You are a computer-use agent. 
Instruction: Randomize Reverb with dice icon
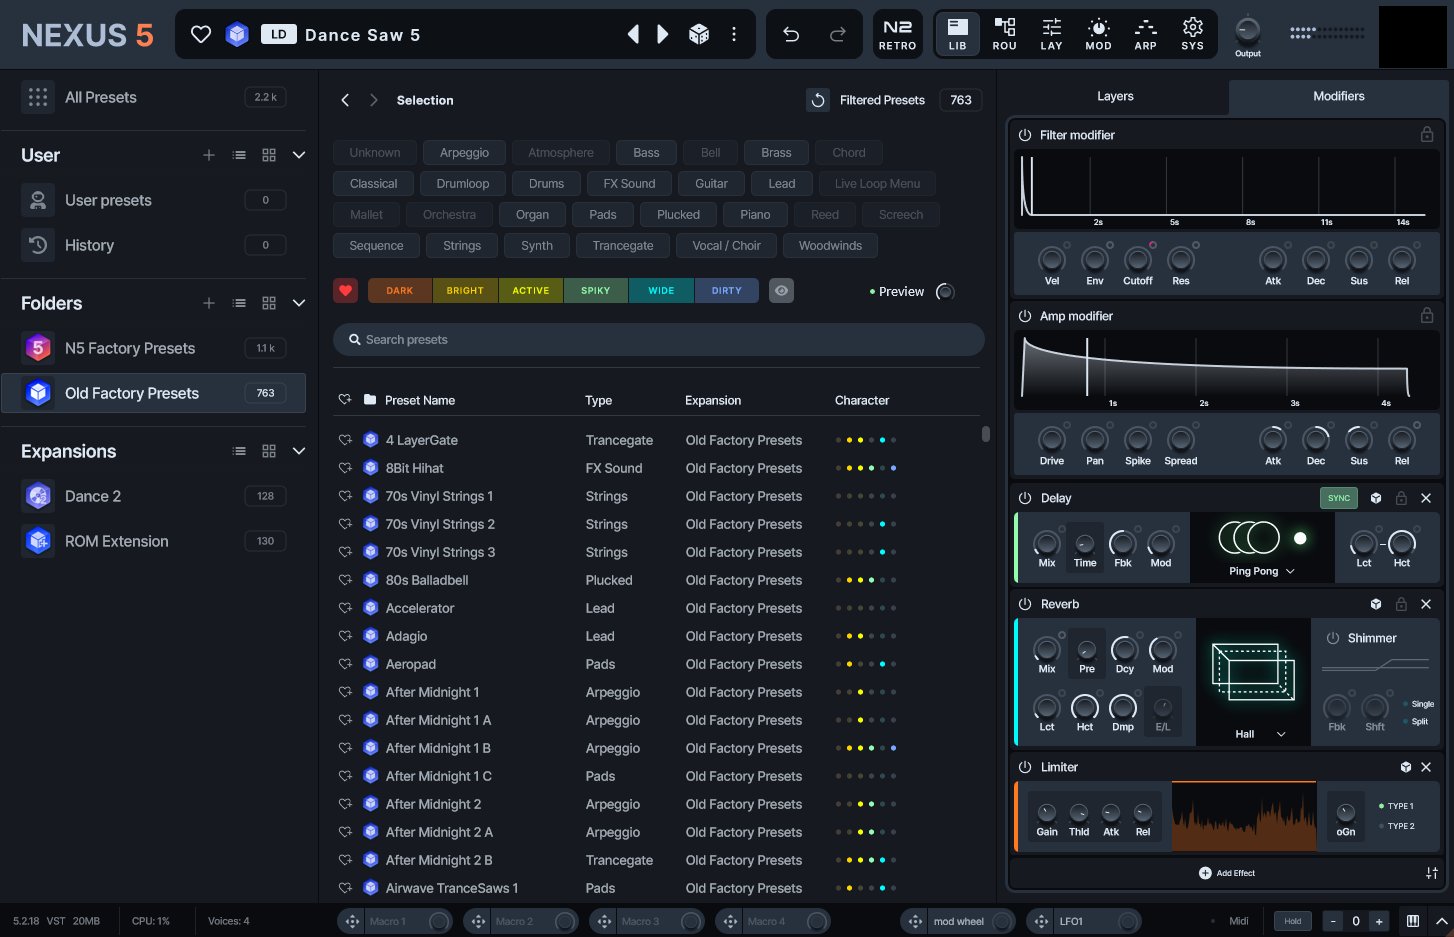[x=1376, y=604]
